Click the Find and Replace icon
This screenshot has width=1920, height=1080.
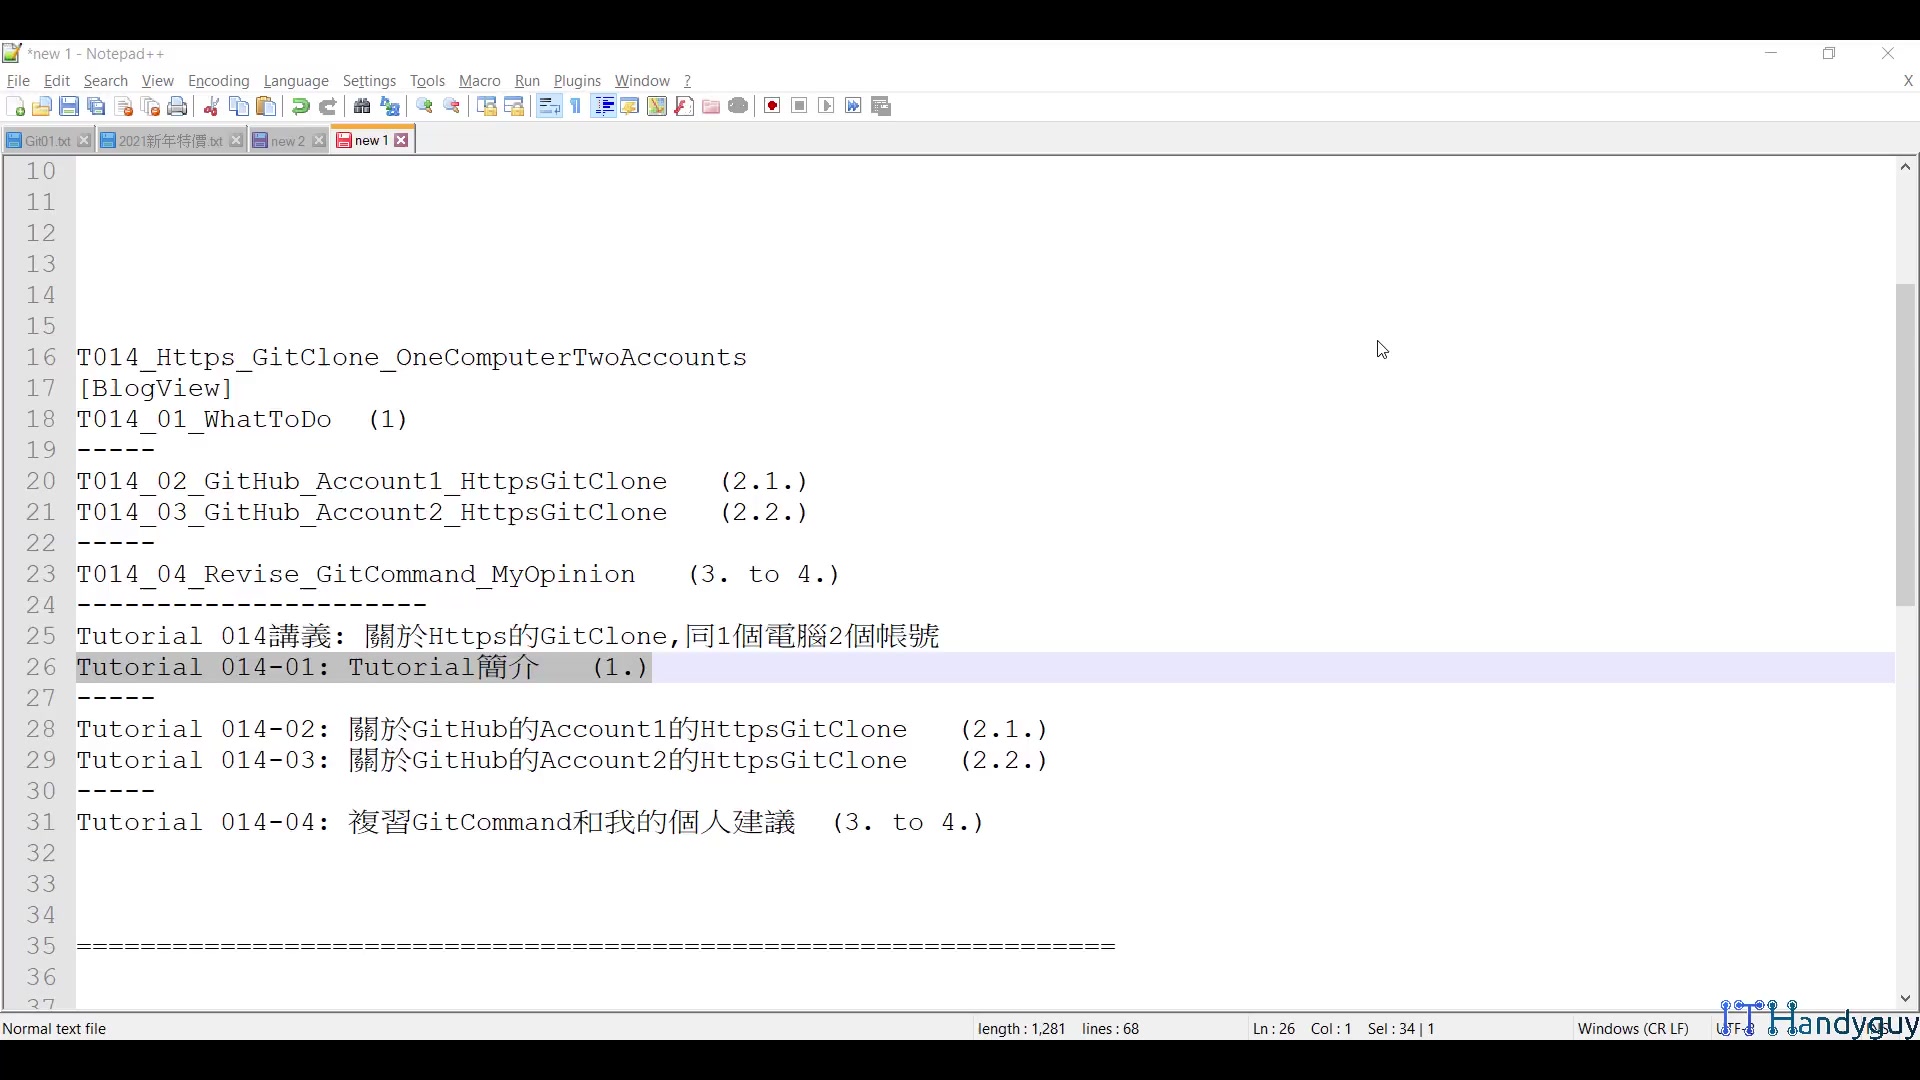click(390, 107)
